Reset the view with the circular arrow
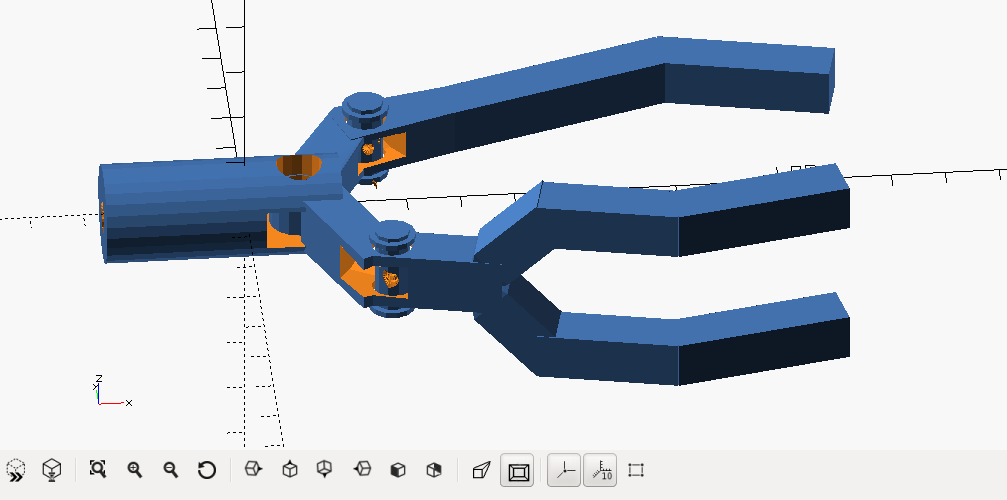Viewport: 1007px width, 500px height. click(207, 469)
